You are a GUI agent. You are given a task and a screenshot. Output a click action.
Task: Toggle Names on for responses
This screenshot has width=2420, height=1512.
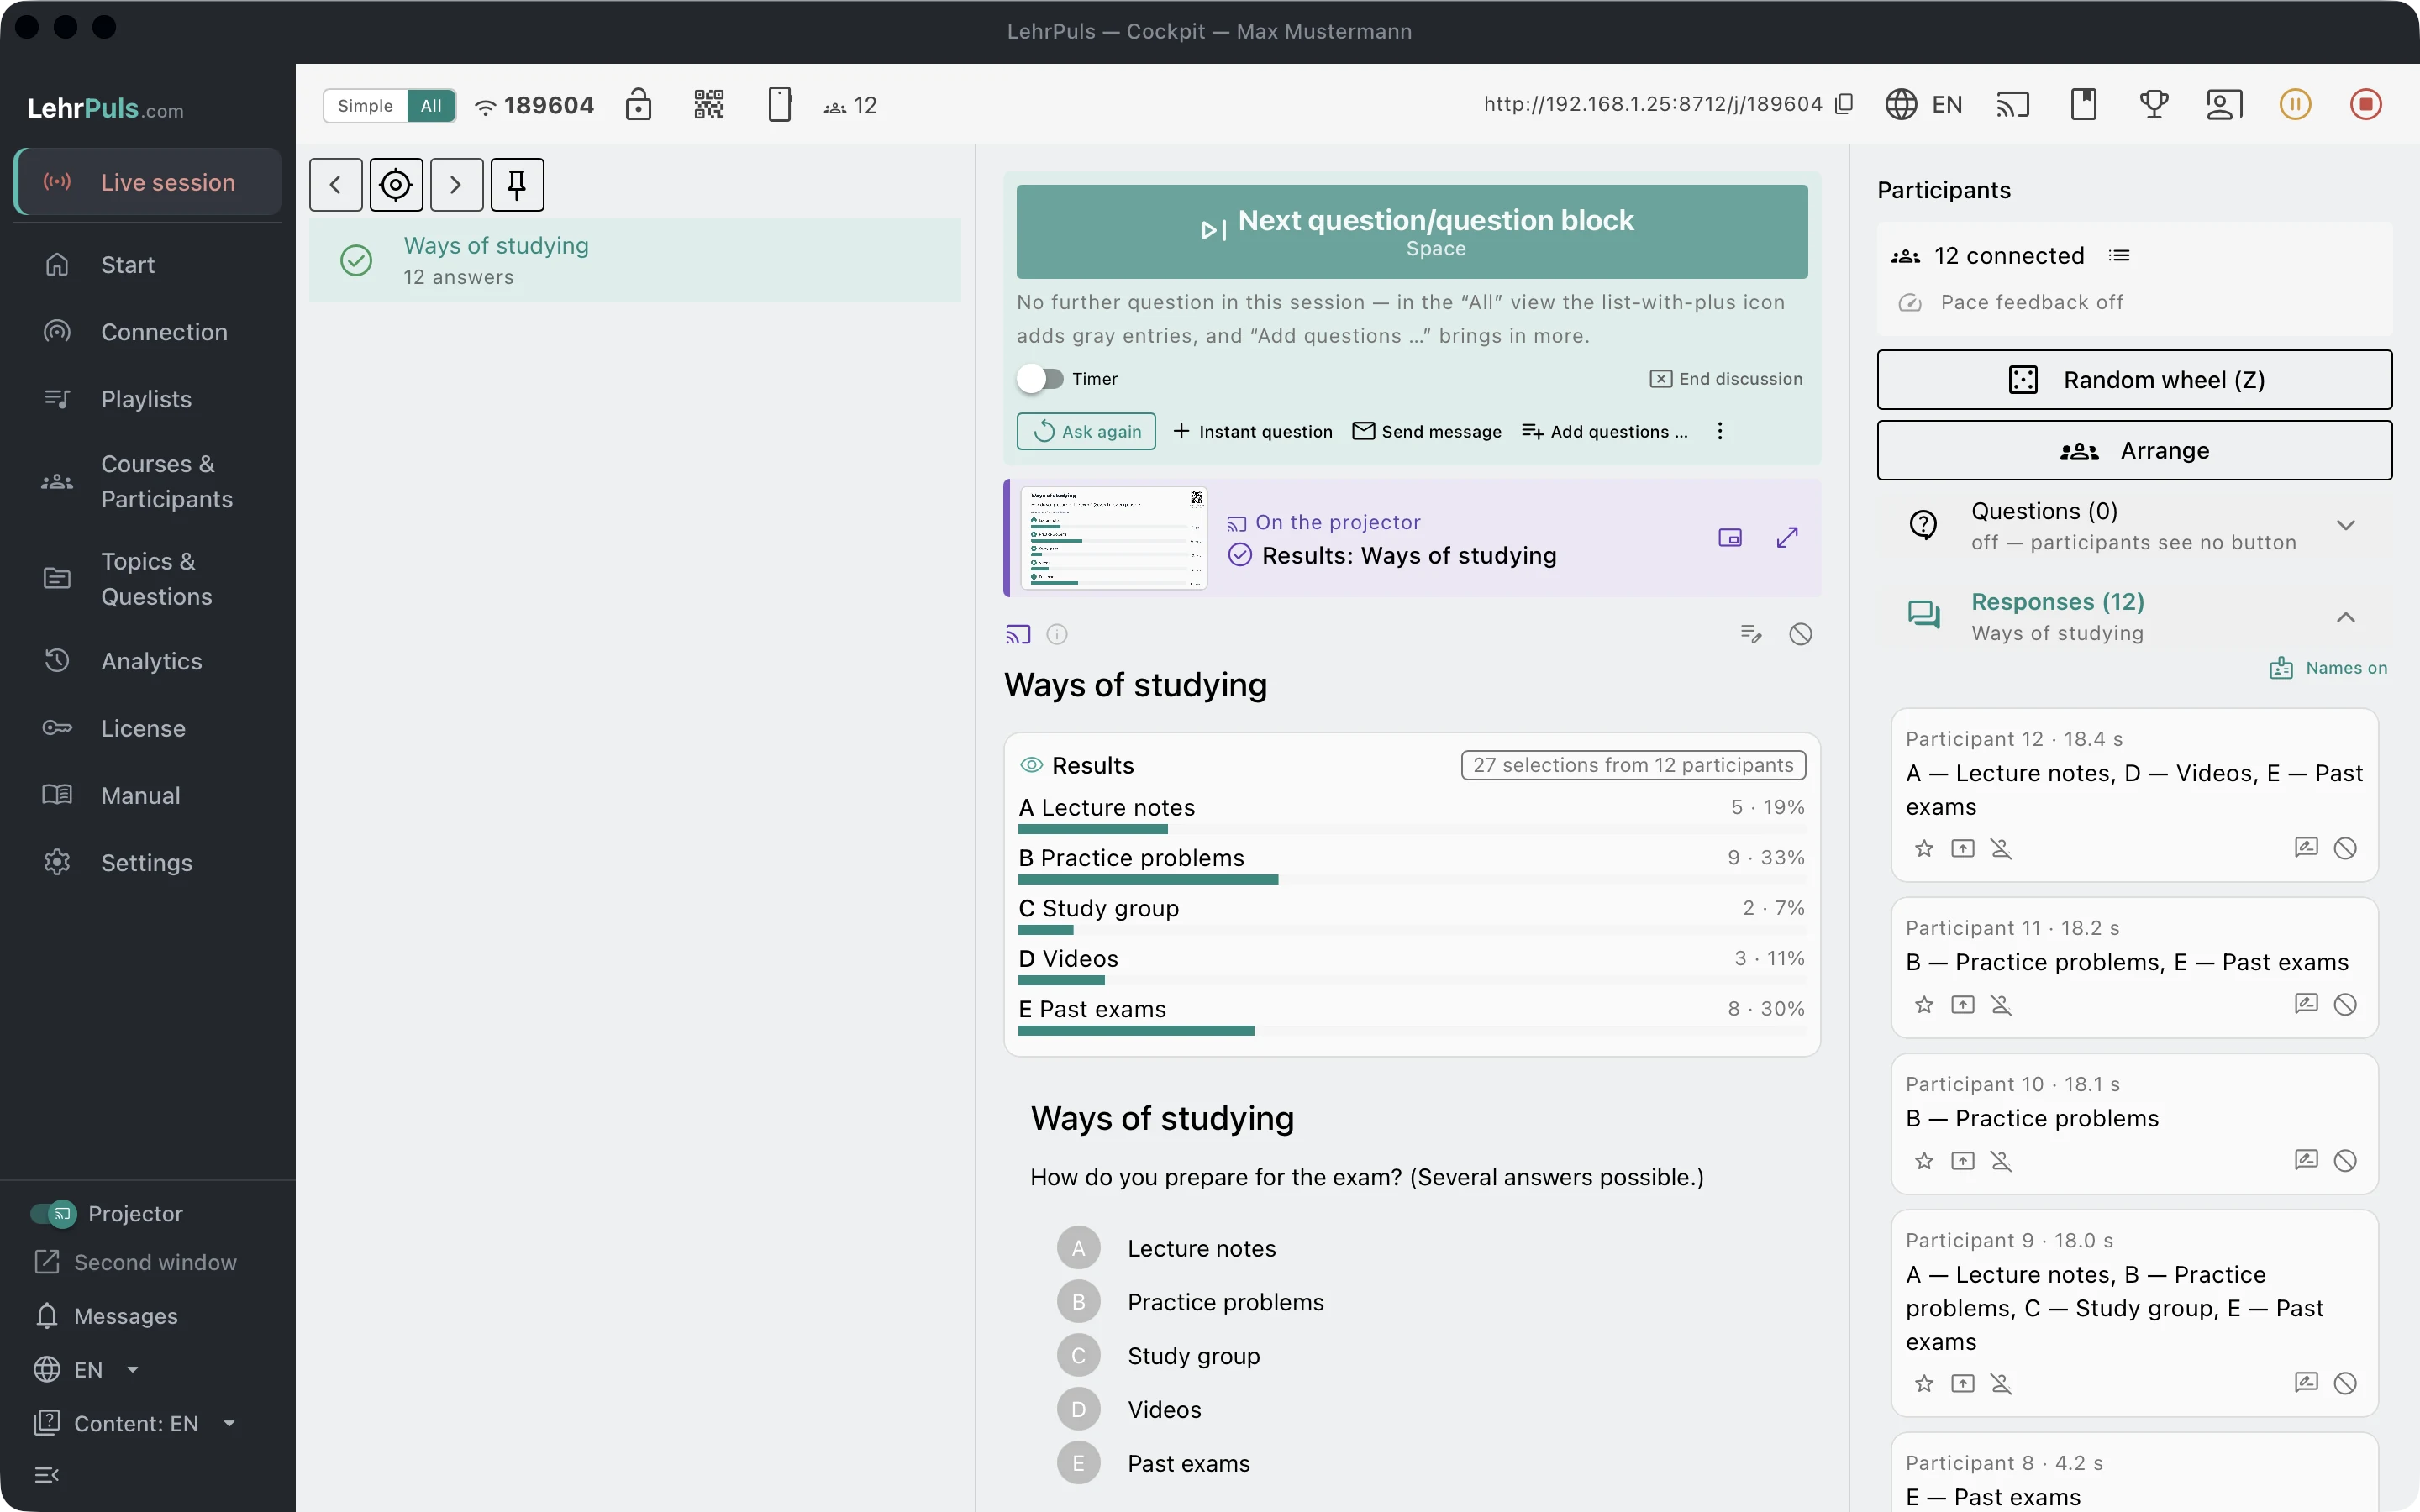click(2329, 668)
